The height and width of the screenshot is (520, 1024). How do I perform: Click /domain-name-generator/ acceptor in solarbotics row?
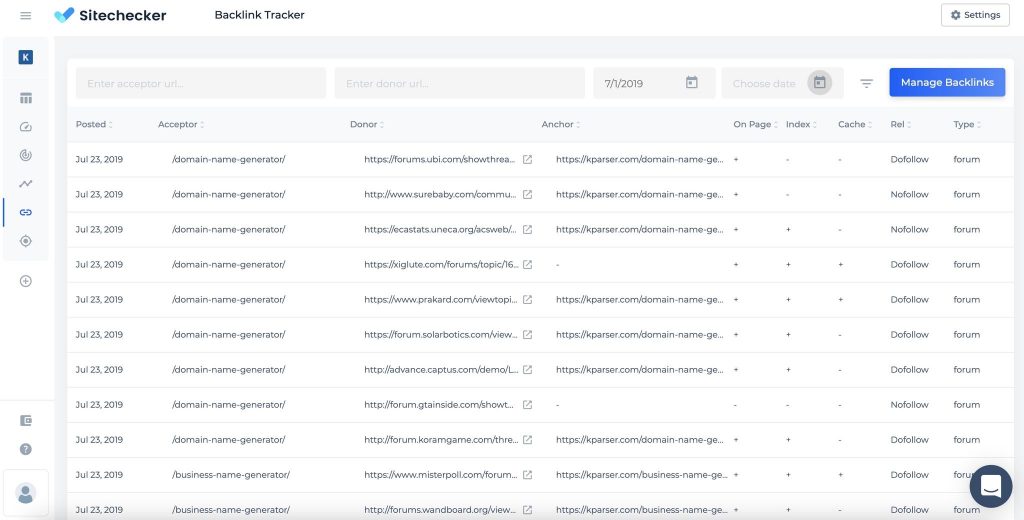tap(229, 334)
